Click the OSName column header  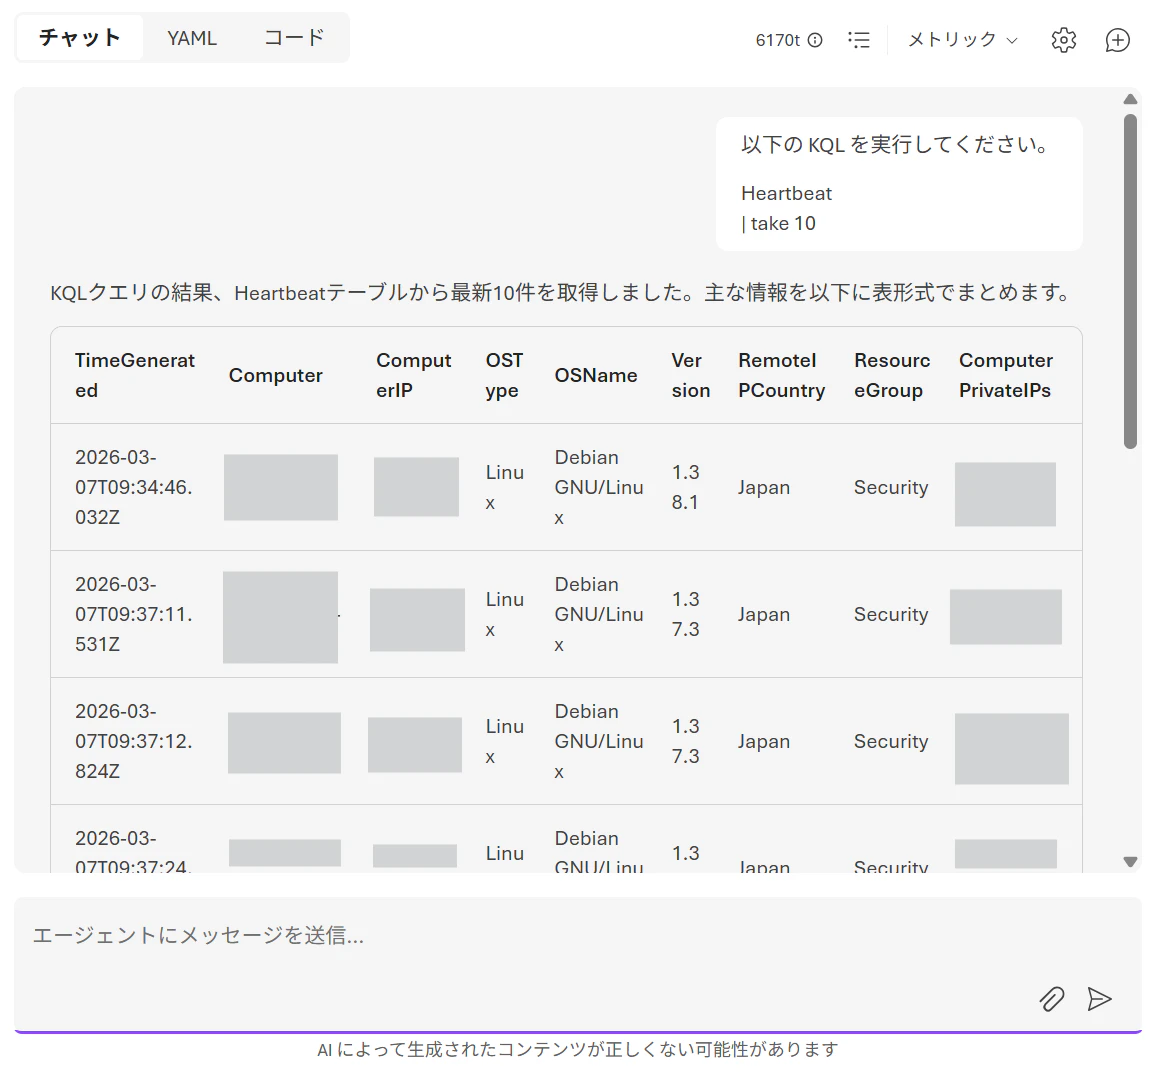pos(596,375)
